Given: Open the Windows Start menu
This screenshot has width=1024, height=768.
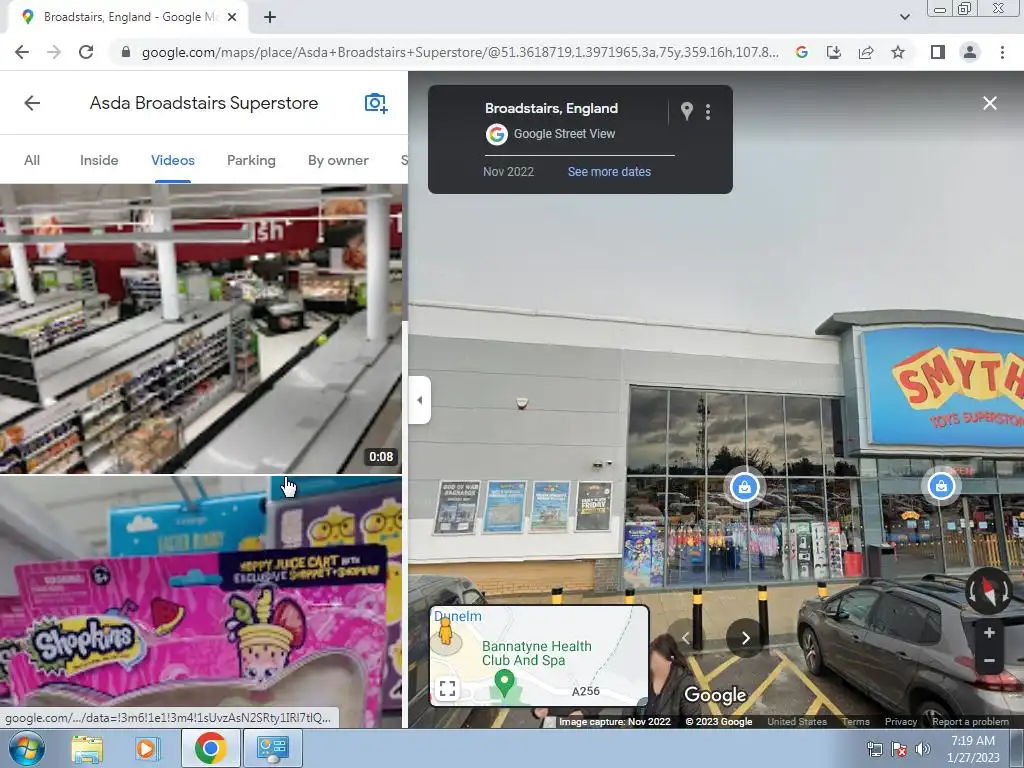Looking at the screenshot, I should coord(27,748).
